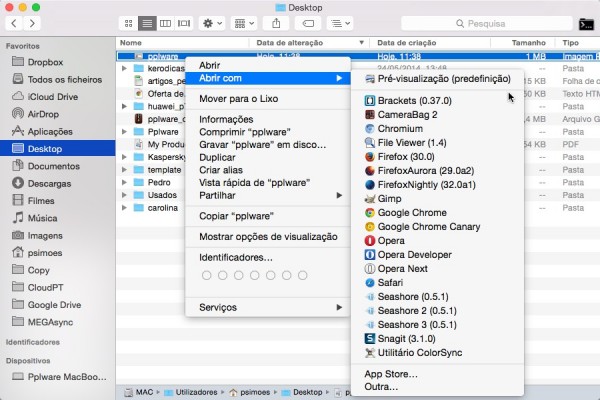
Task: Choose Informações in context menu
Action: pyautogui.click(x=267, y=119)
